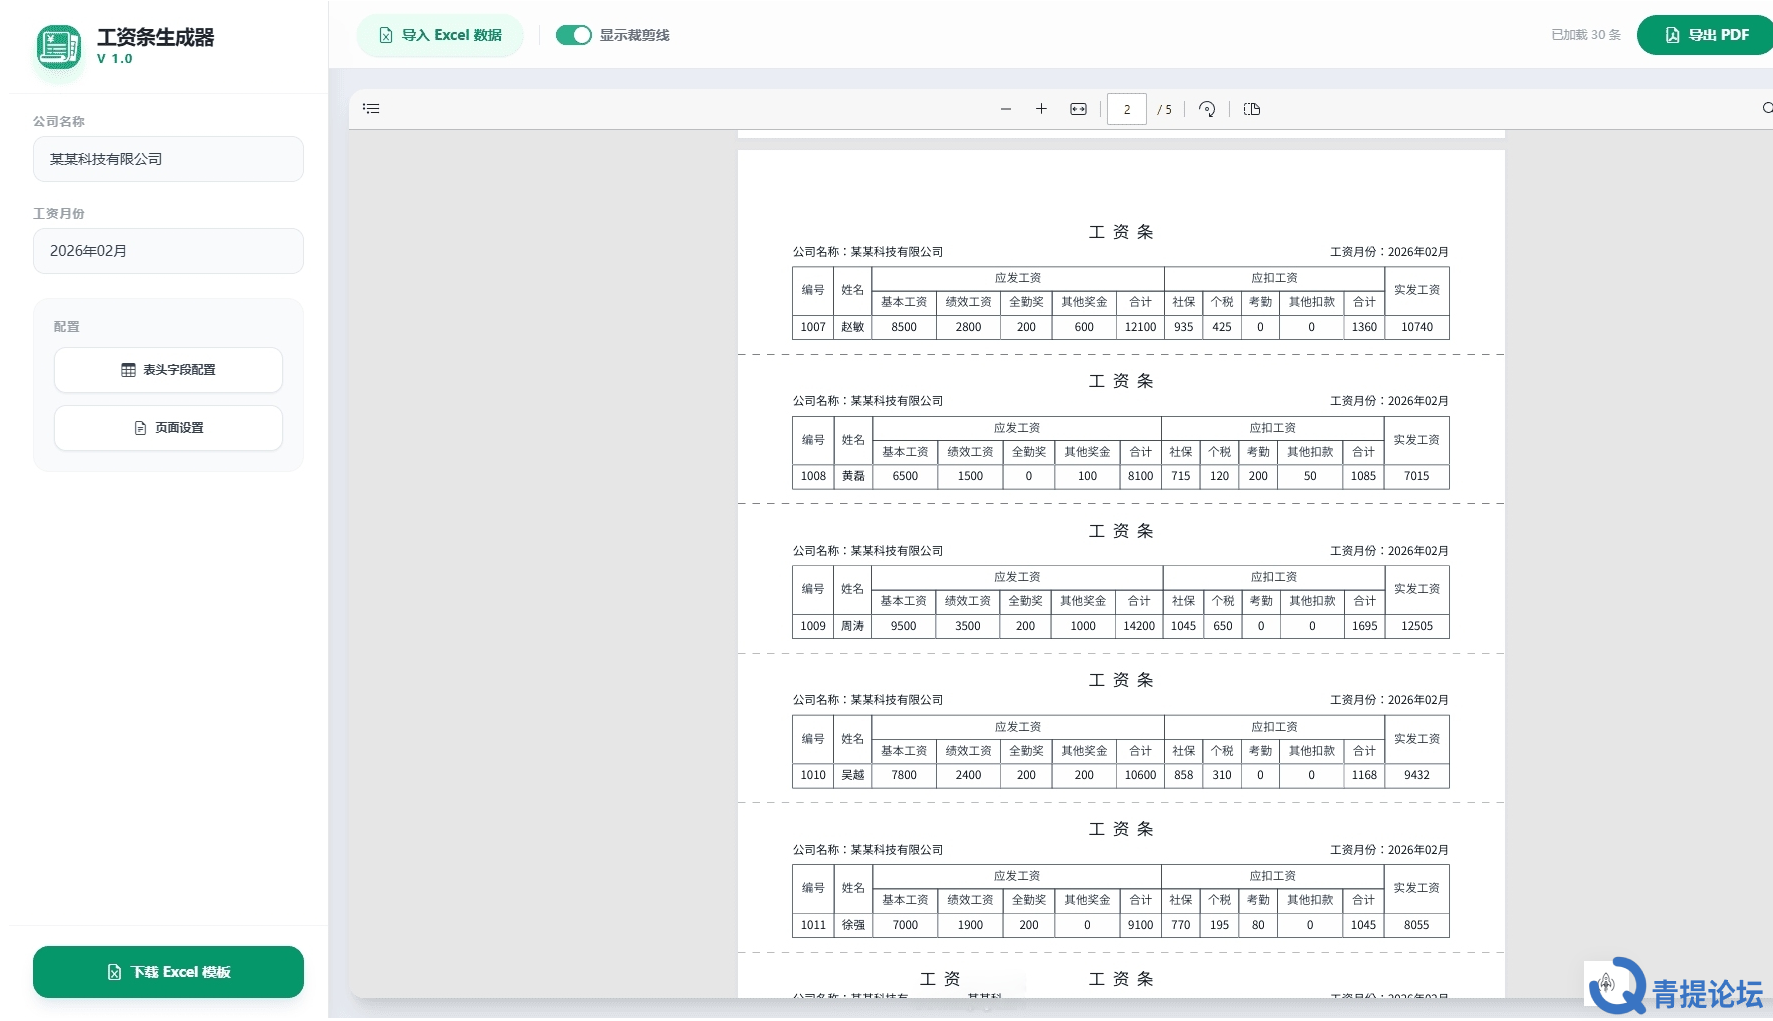Image resolution: width=1773 pixels, height=1021 pixels.
Task: Toggle the 显示裁剪线 switch
Action: click(x=574, y=35)
